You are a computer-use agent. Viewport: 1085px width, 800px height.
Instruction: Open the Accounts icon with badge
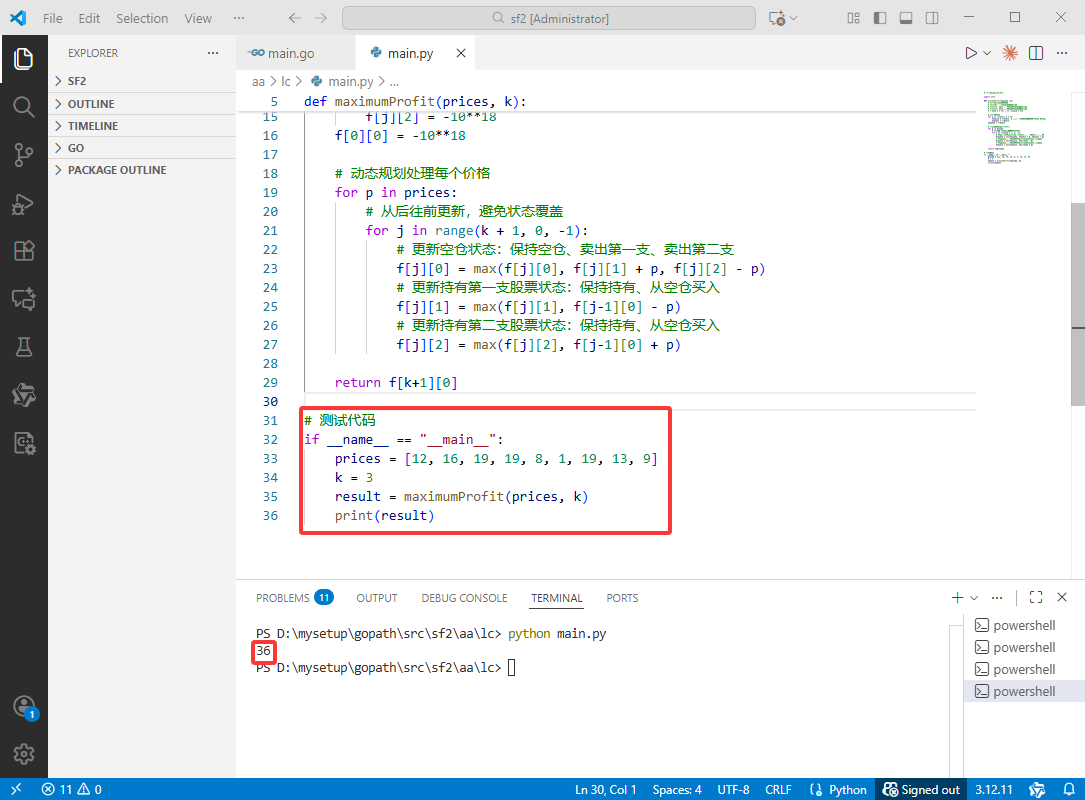point(25,707)
